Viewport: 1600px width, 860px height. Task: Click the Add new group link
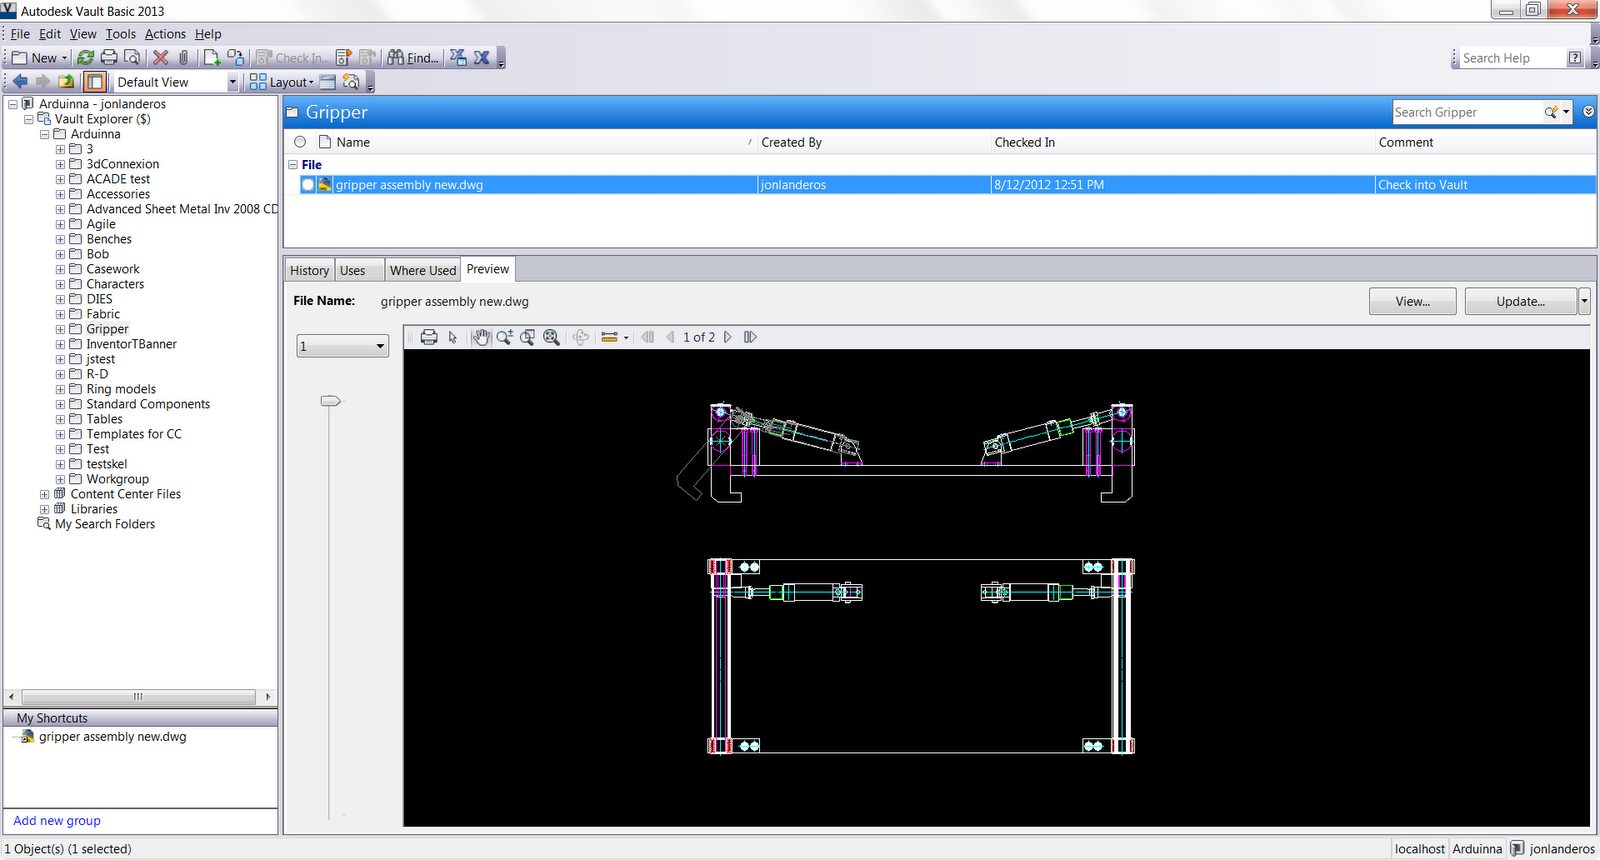tap(57, 821)
